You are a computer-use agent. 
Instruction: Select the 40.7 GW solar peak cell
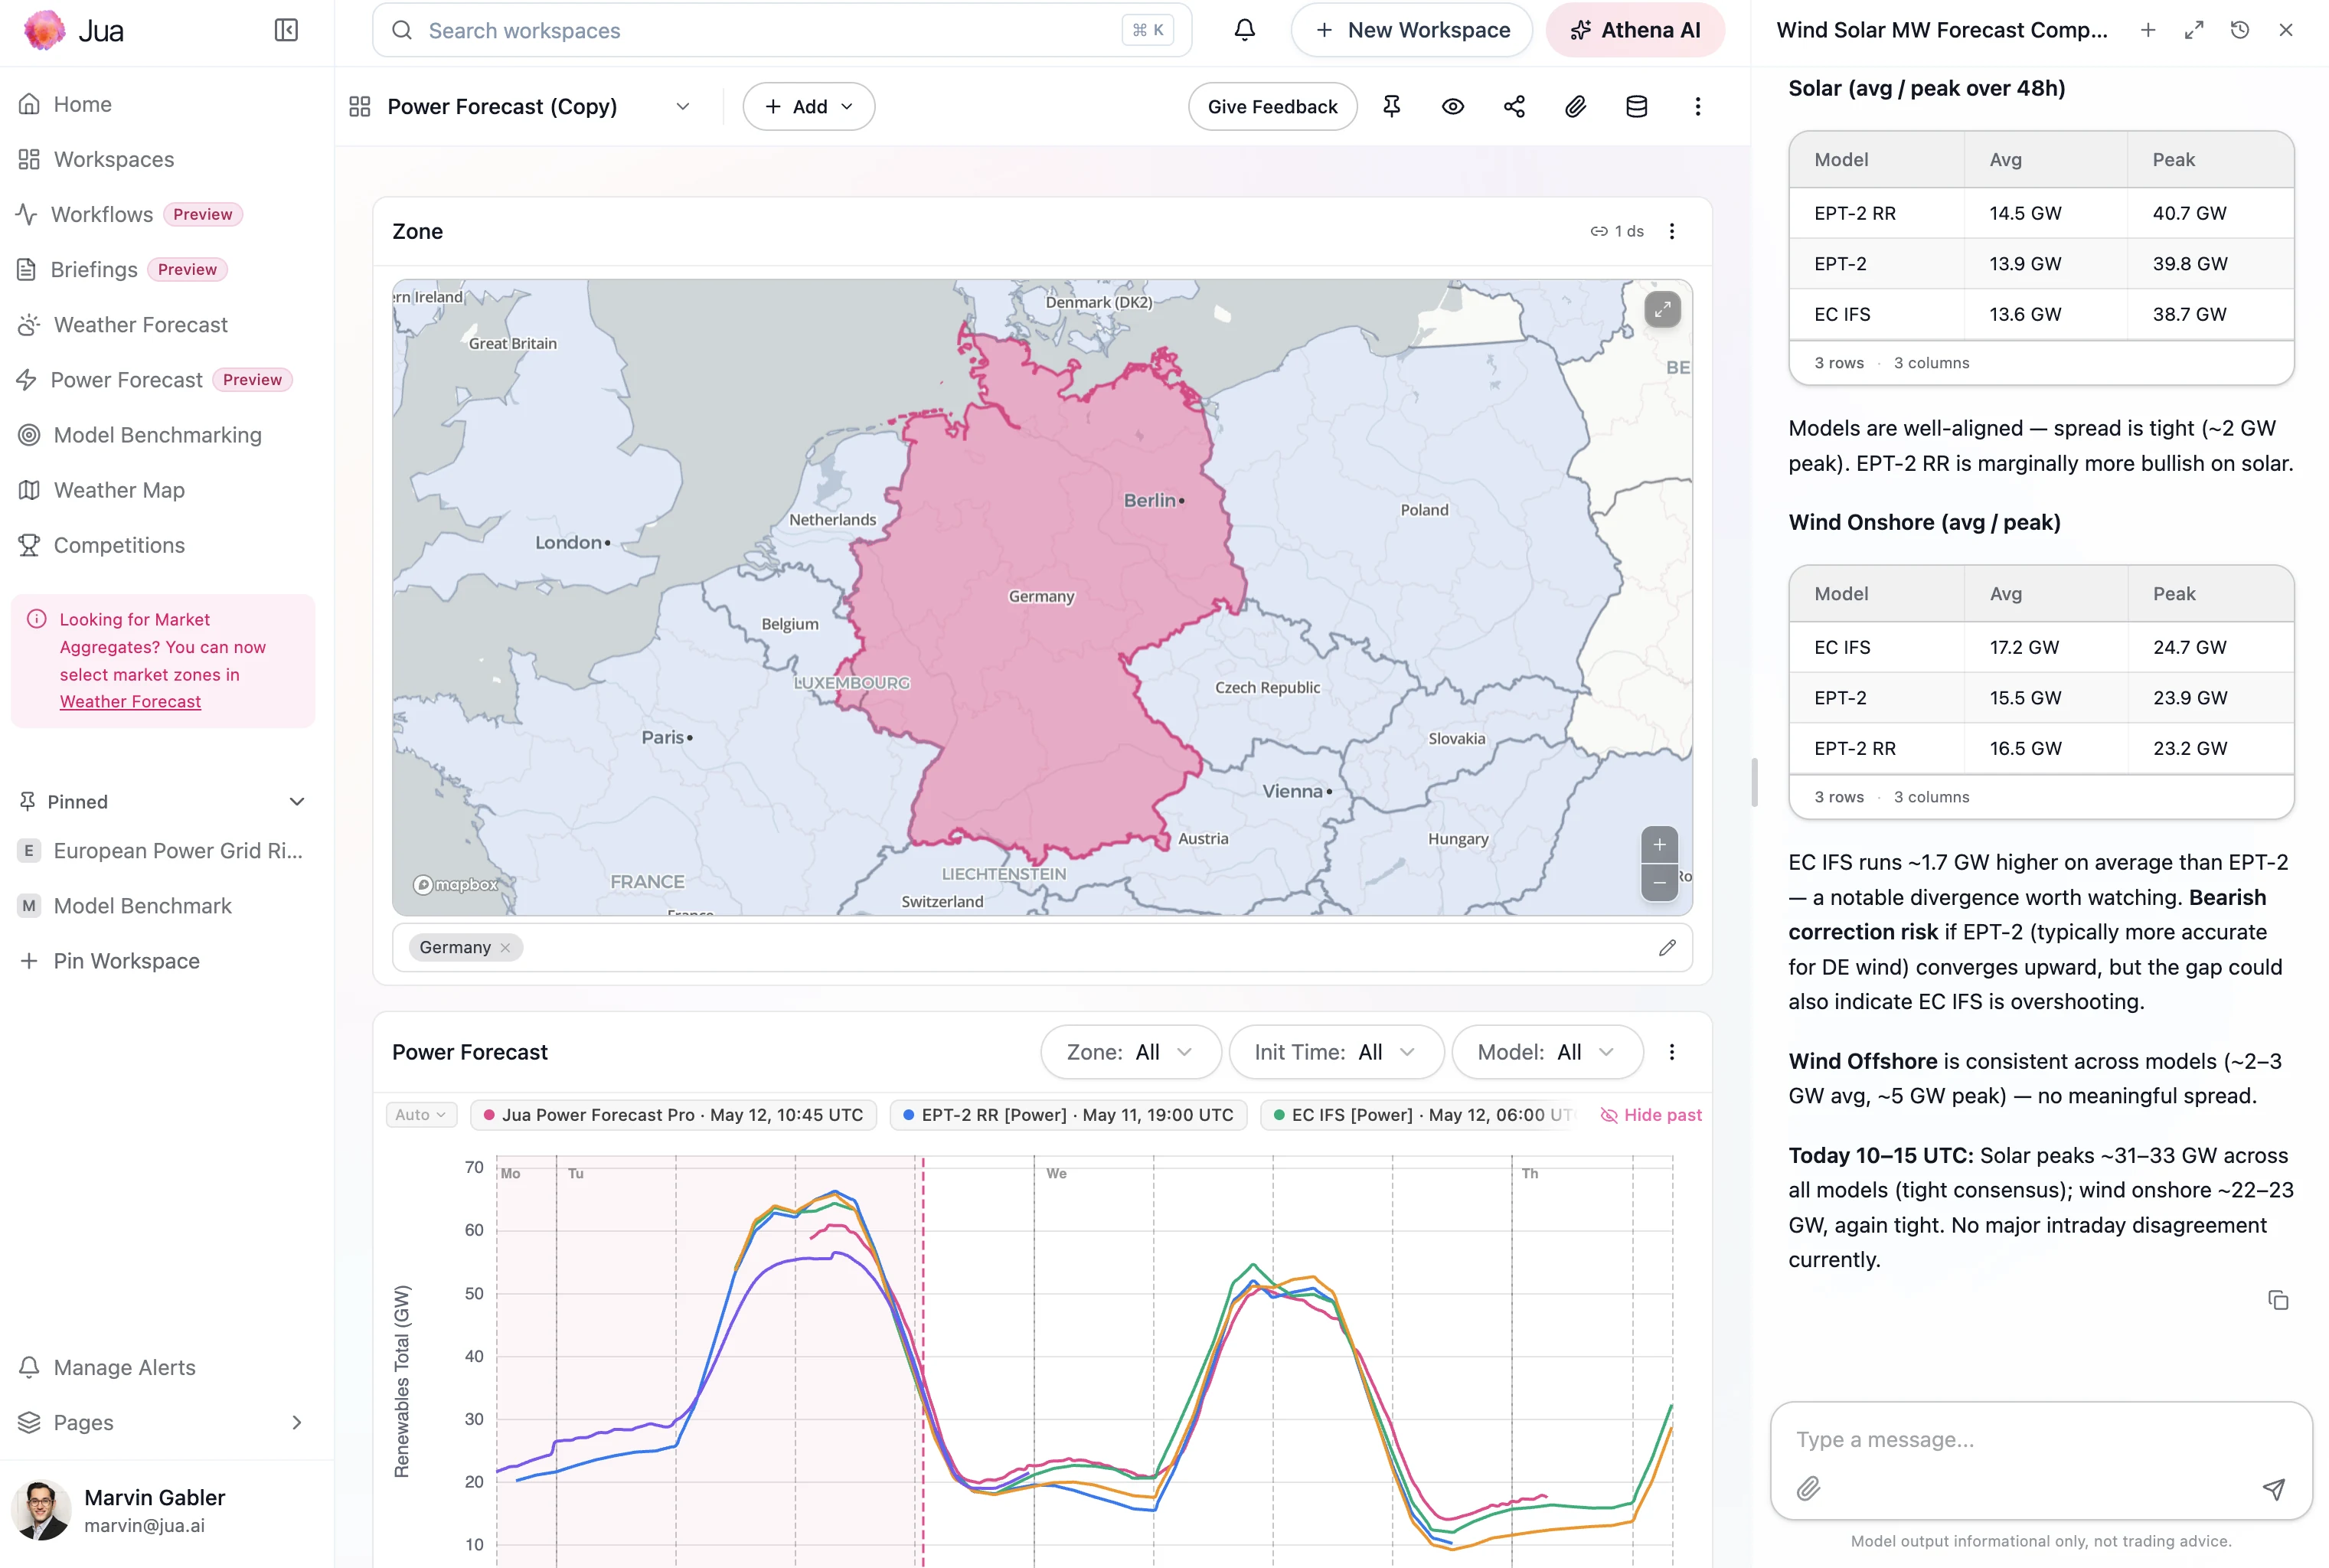[x=2209, y=213]
